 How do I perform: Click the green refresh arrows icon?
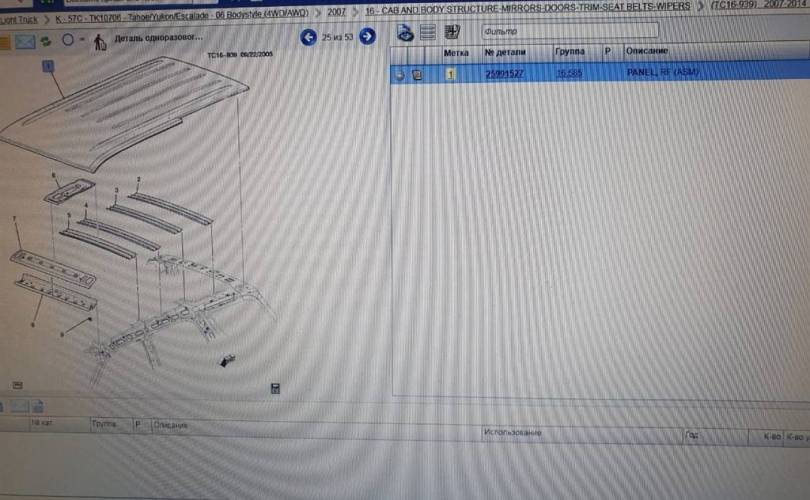pyautogui.click(x=47, y=42)
